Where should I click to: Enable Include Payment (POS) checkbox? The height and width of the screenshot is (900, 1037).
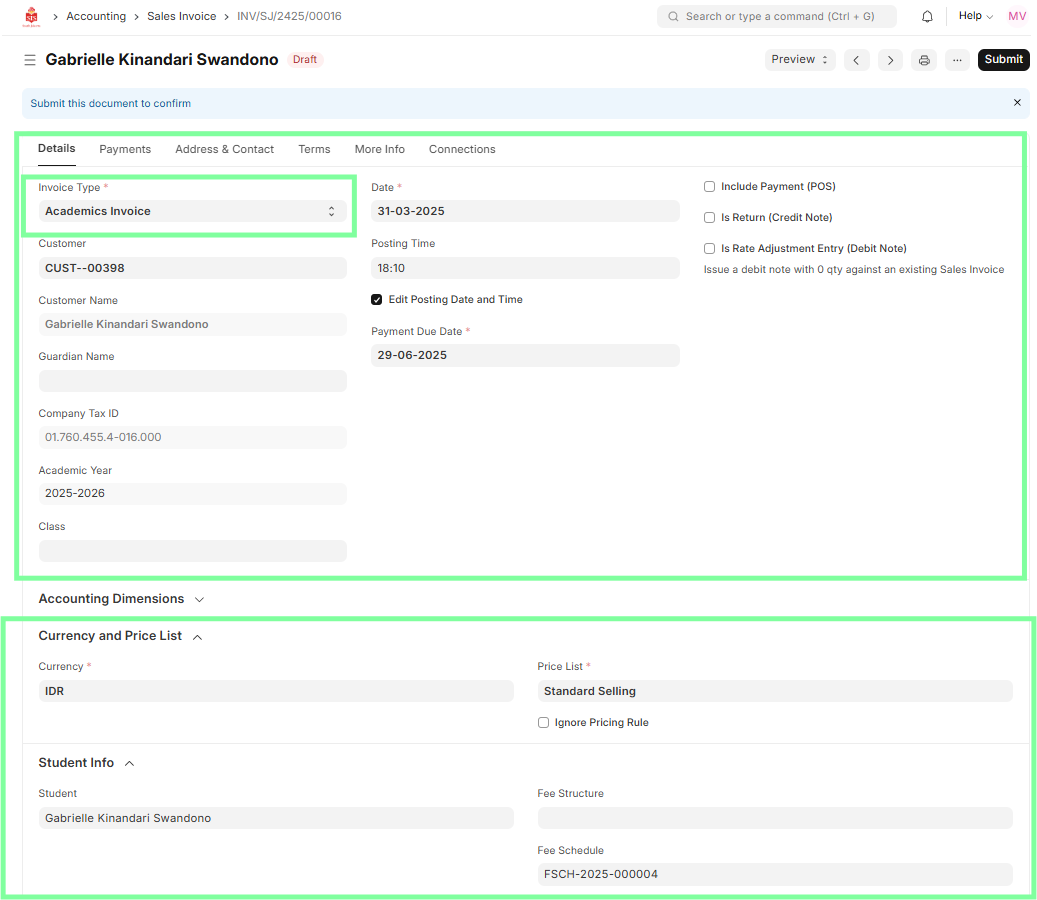tap(710, 187)
